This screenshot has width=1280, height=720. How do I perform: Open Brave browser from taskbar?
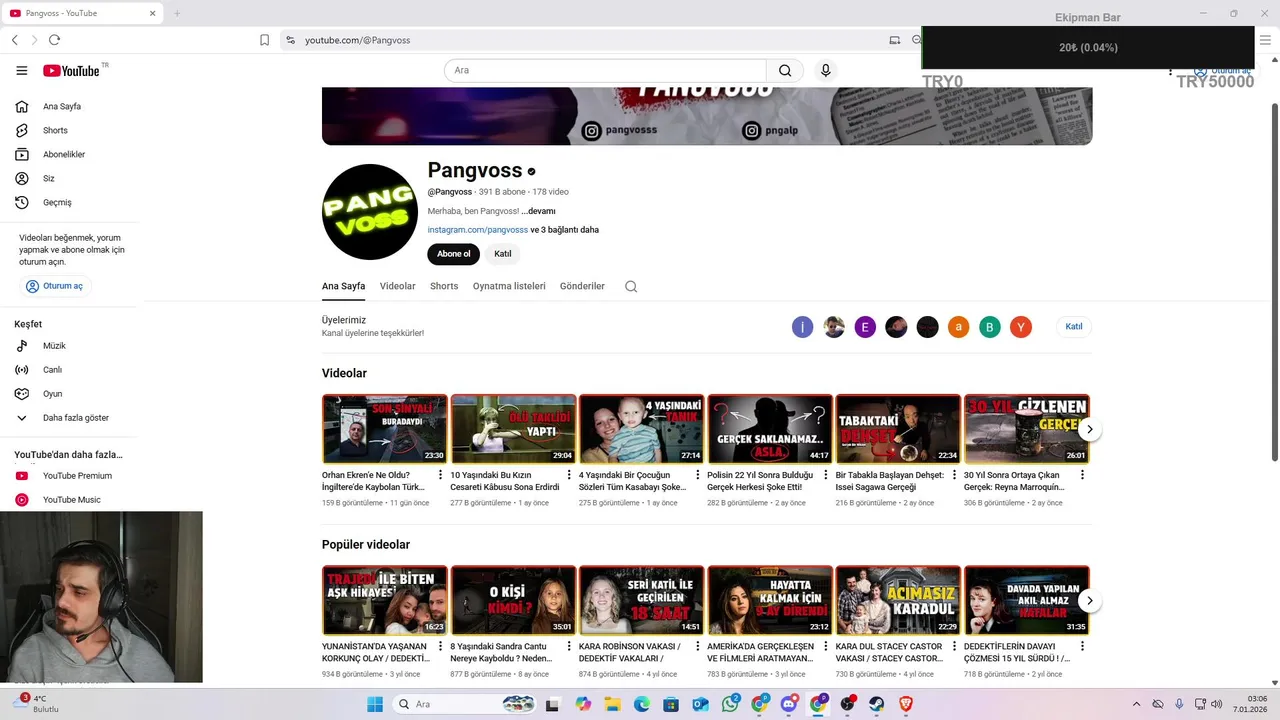[x=906, y=704]
